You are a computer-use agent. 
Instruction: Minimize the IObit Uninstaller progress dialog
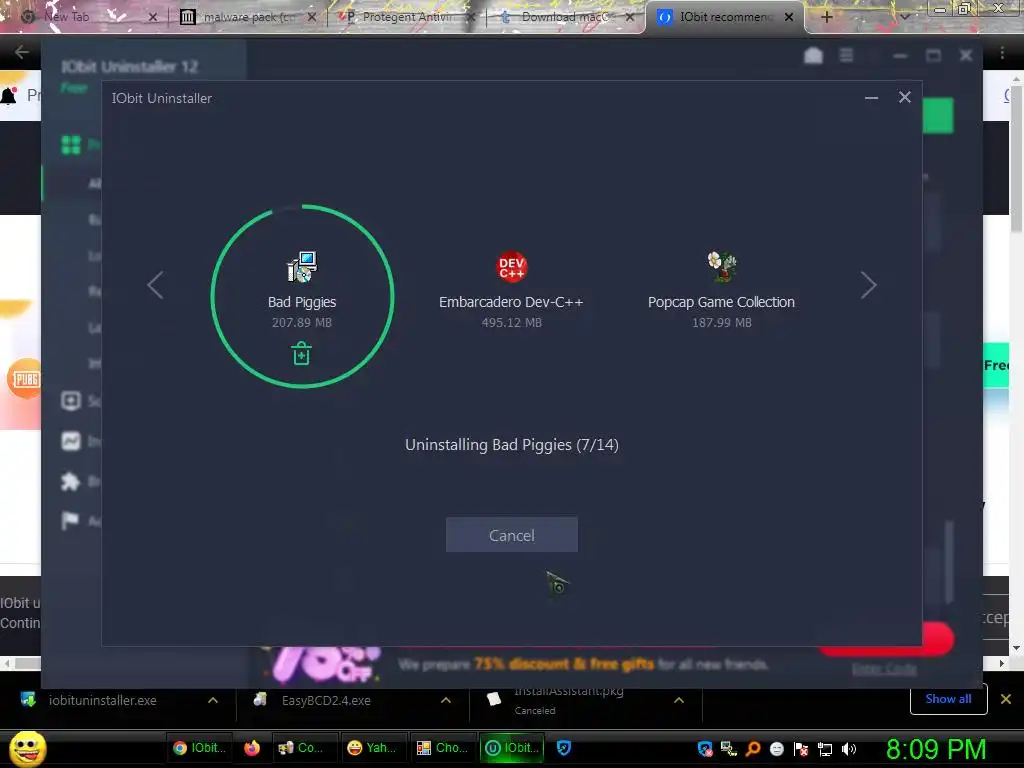[x=871, y=98]
